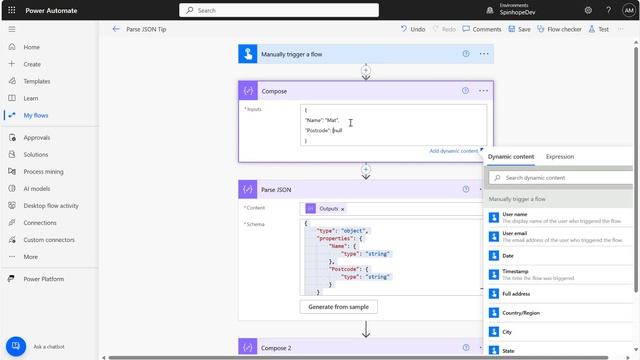Open Templates in the sidebar

tap(37, 81)
